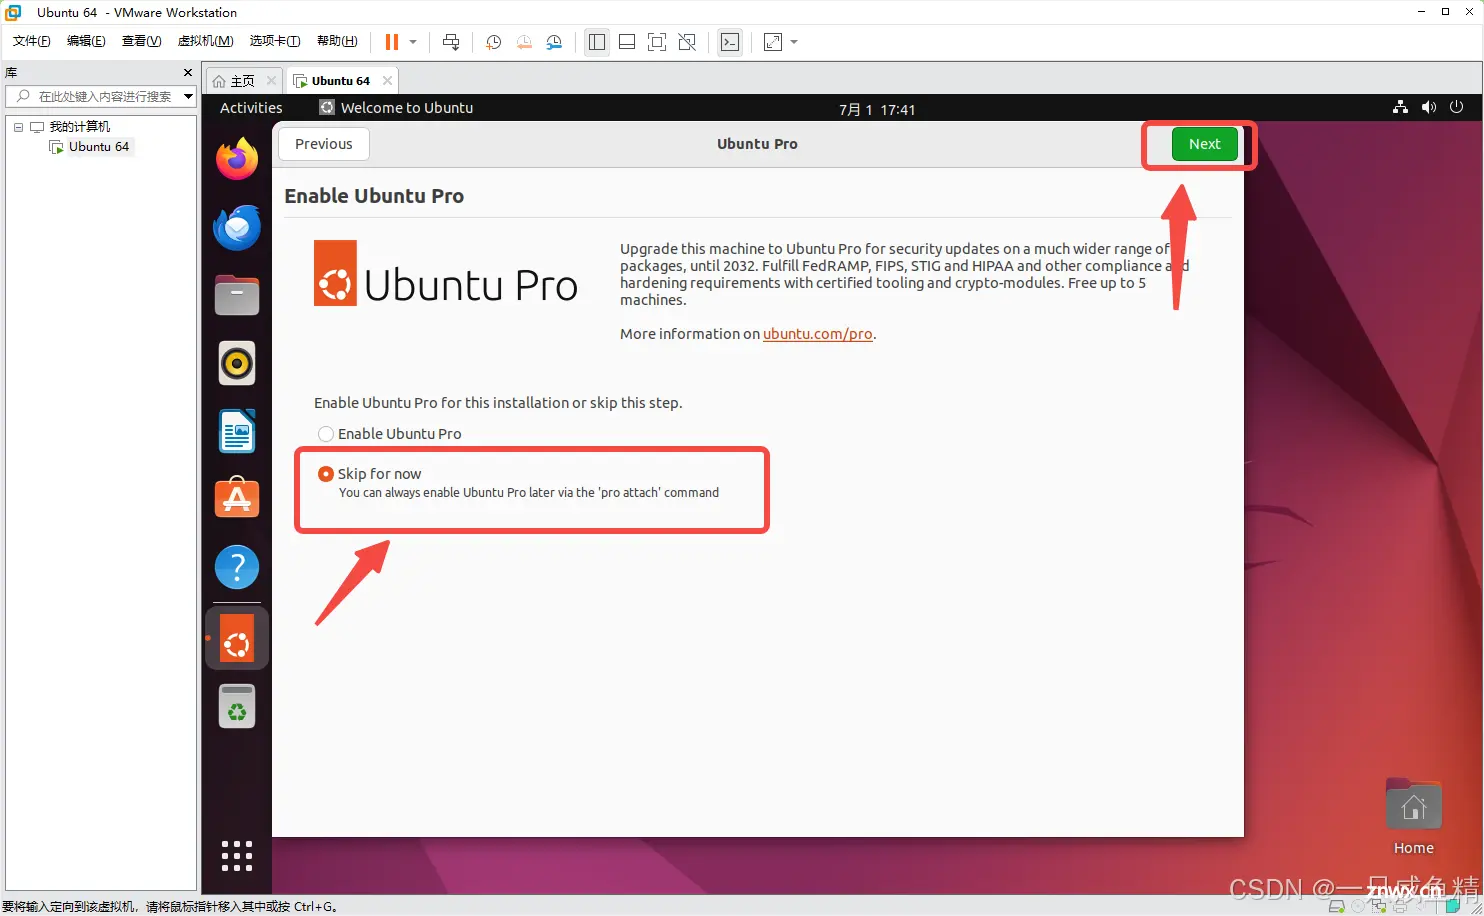1484x916 pixels.
Task: Open the power options dropdown next to pause
Action: click(x=413, y=42)
